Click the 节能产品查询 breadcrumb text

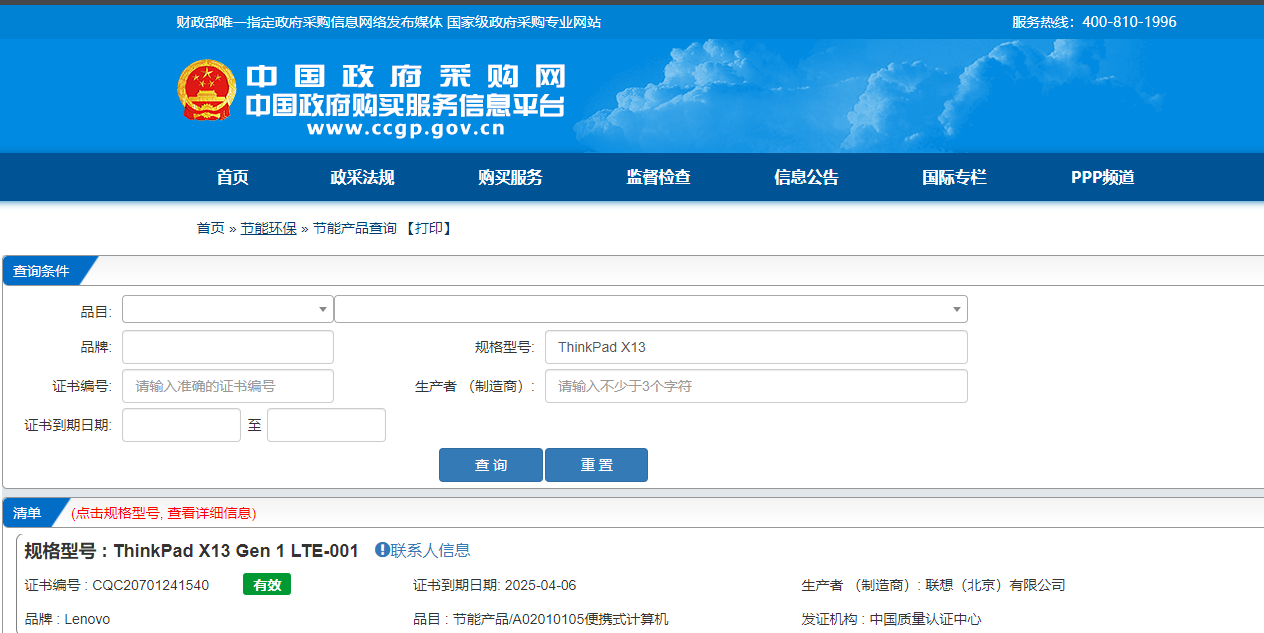coord(355,228)
